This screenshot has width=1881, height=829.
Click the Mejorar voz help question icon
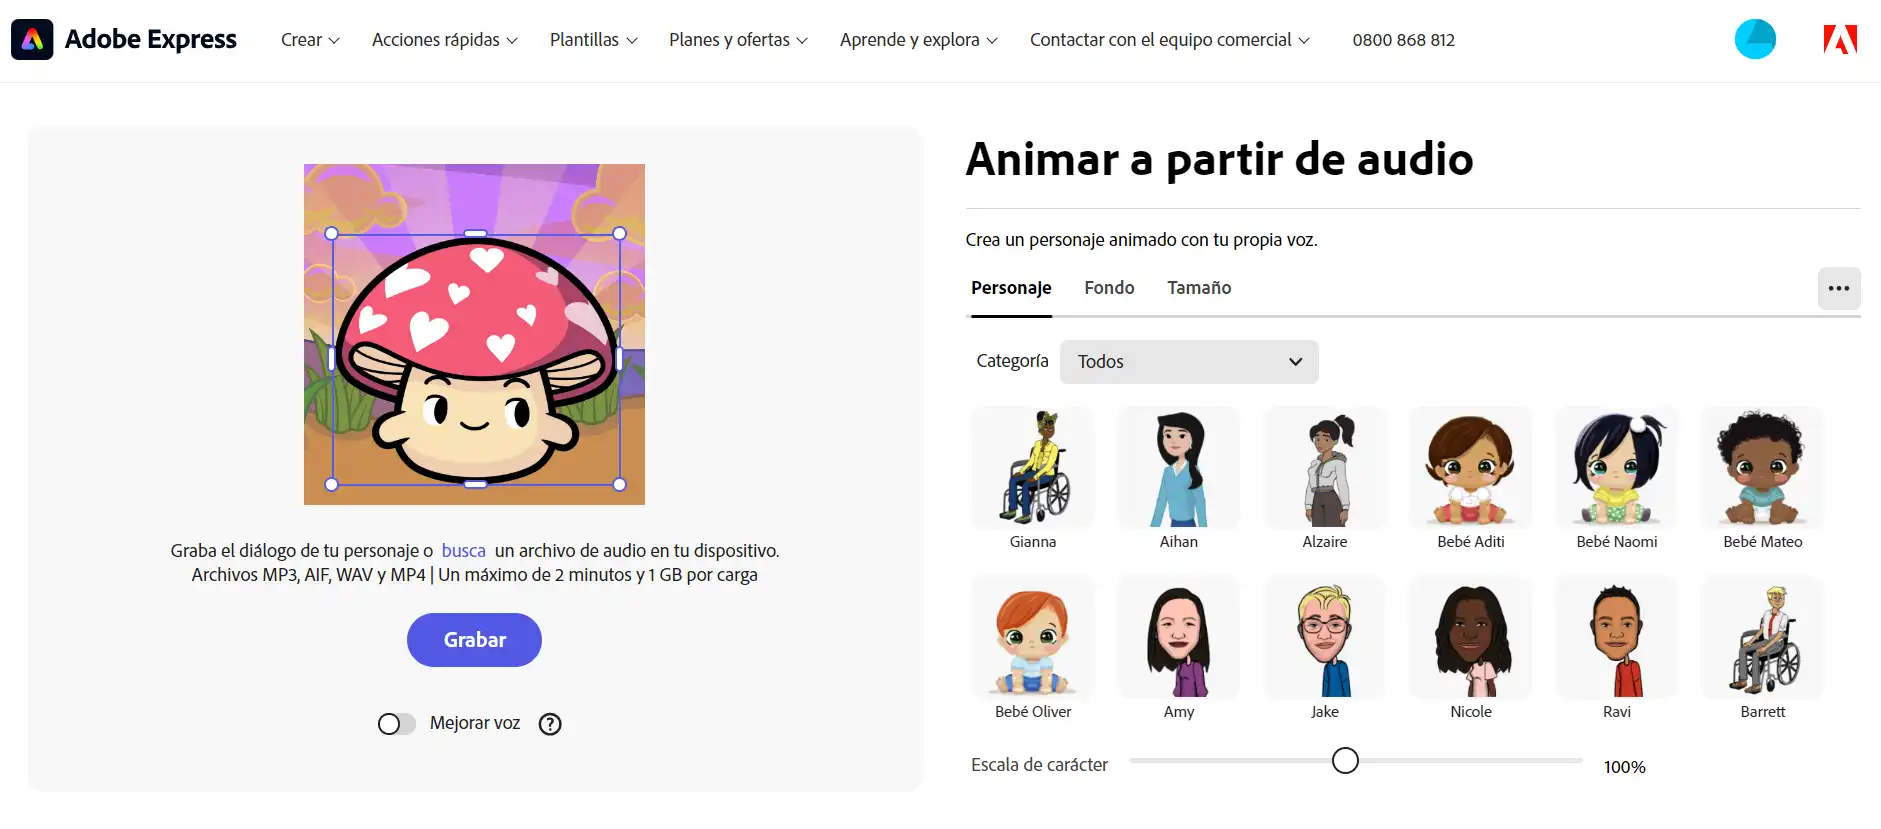[x=550, y=724]
